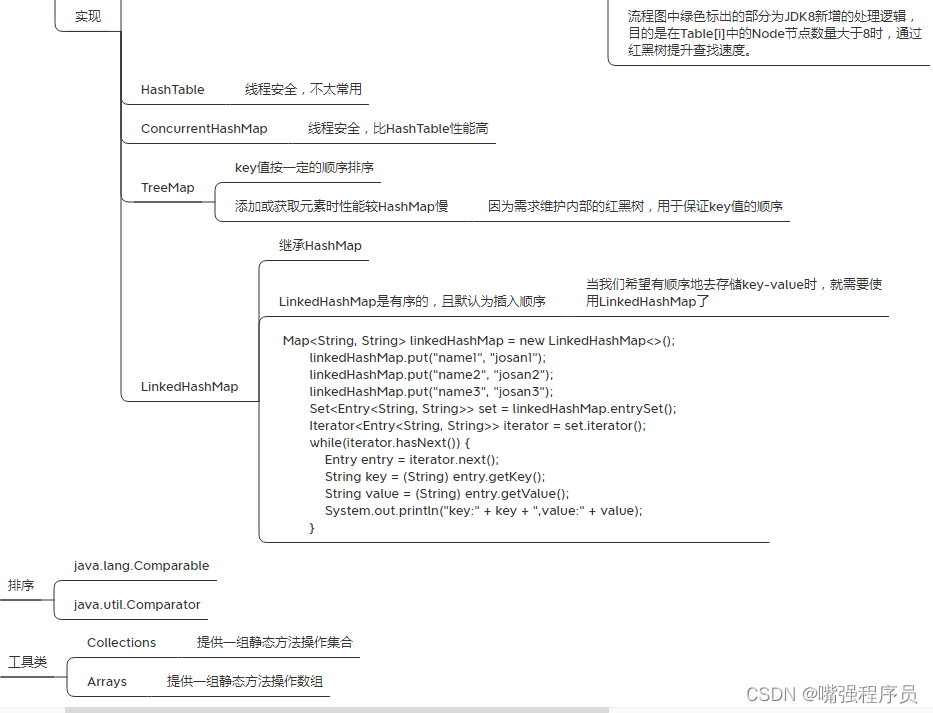Viewport: 933px width, 713px height.
Task: Select the text LinkedHashMap是有序的，且默认为插入顺序
Action: point(412,302)
